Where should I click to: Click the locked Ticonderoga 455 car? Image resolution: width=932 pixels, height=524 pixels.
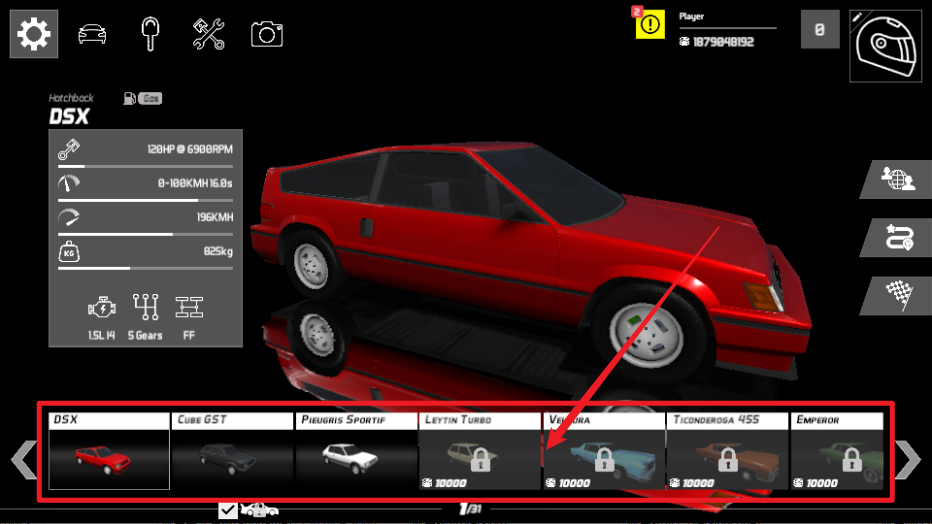(x=727, y=451)
